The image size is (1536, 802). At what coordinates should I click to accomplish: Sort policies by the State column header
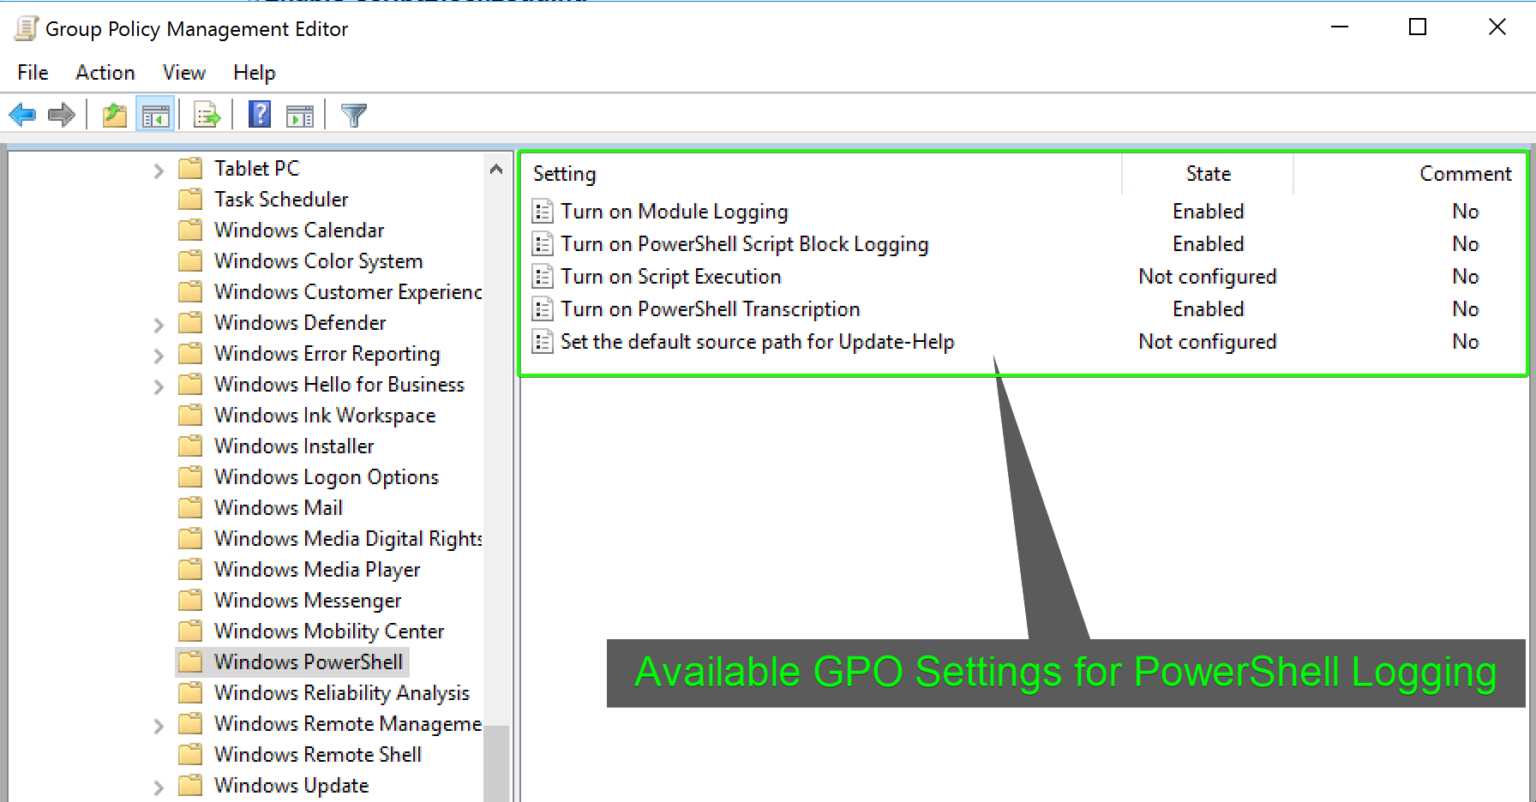pyautogui.click(x=1207, y=173)
